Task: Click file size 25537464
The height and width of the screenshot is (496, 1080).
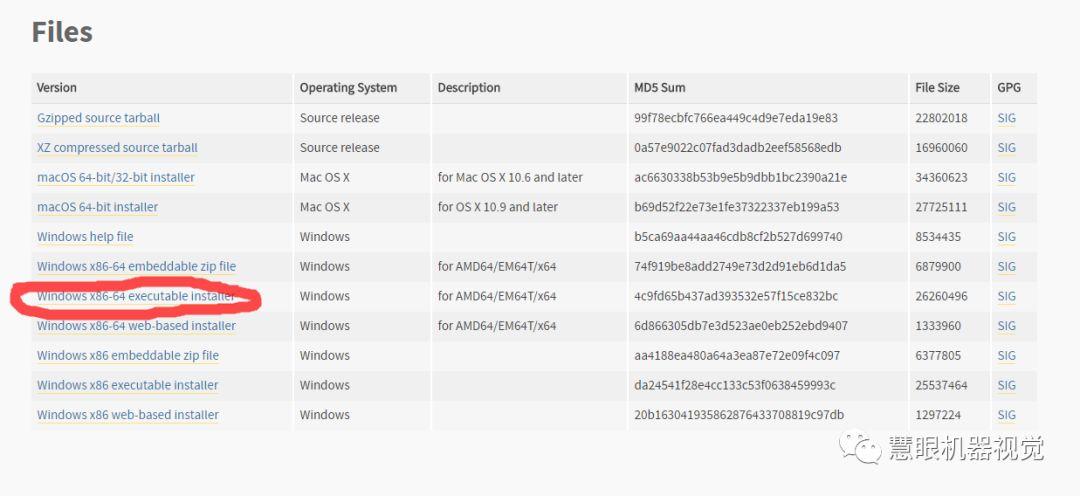Action: tap(941, 385)
